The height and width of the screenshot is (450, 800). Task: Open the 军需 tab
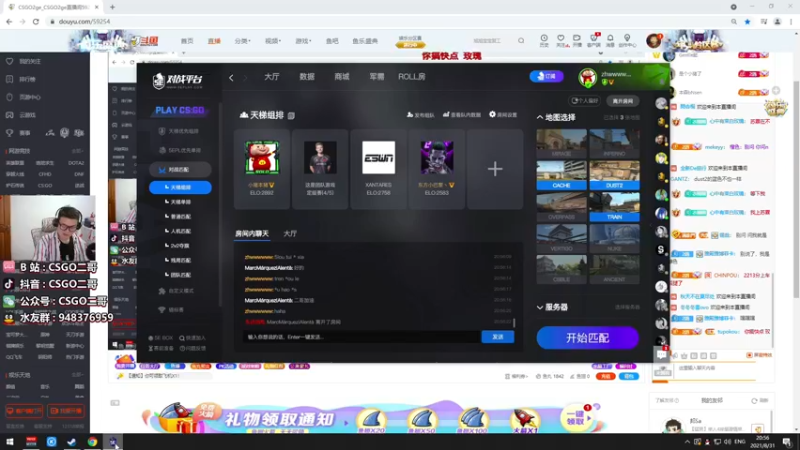[377, 77]
